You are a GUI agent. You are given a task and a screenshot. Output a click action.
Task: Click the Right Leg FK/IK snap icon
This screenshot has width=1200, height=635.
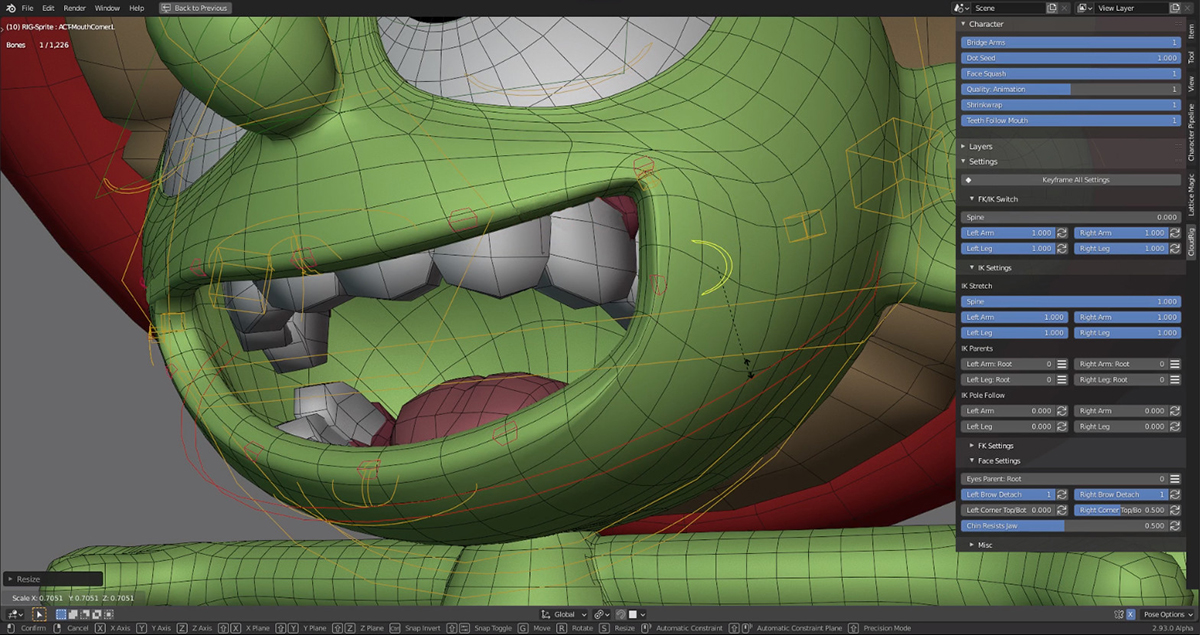(1174, 248)
